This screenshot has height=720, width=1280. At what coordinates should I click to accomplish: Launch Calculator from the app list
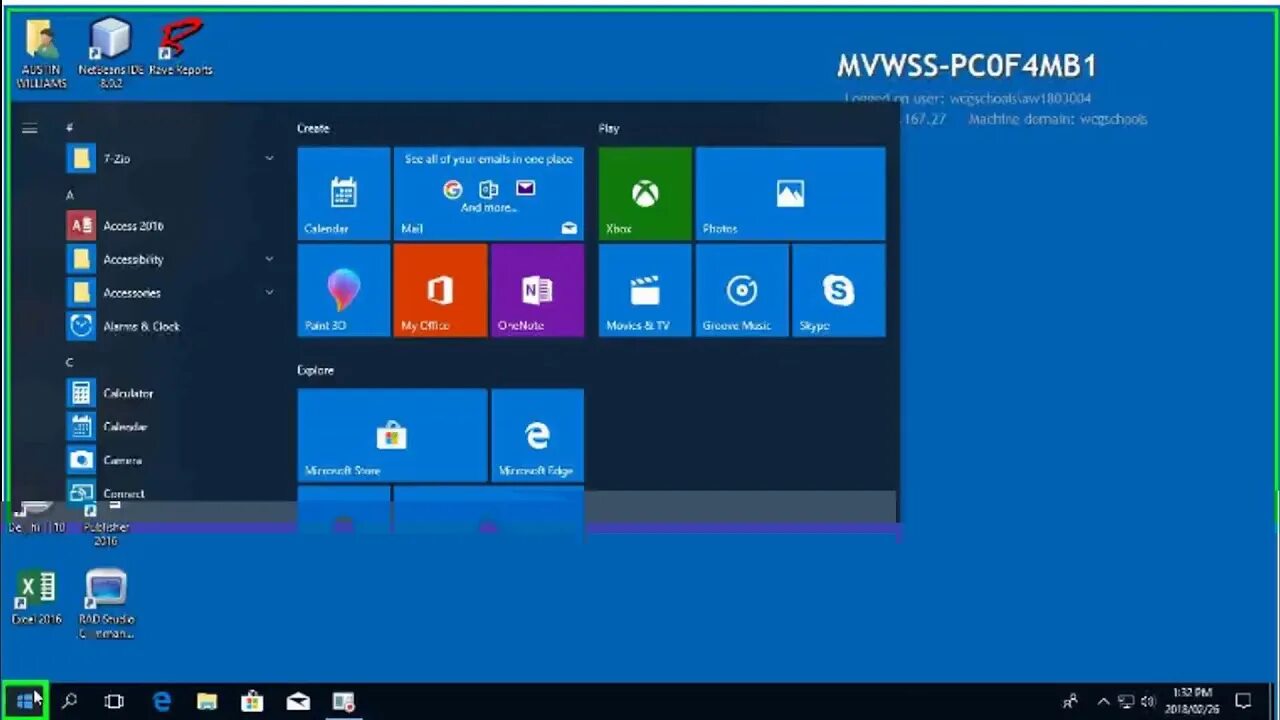pyautogui.click(x=170, y=393)
